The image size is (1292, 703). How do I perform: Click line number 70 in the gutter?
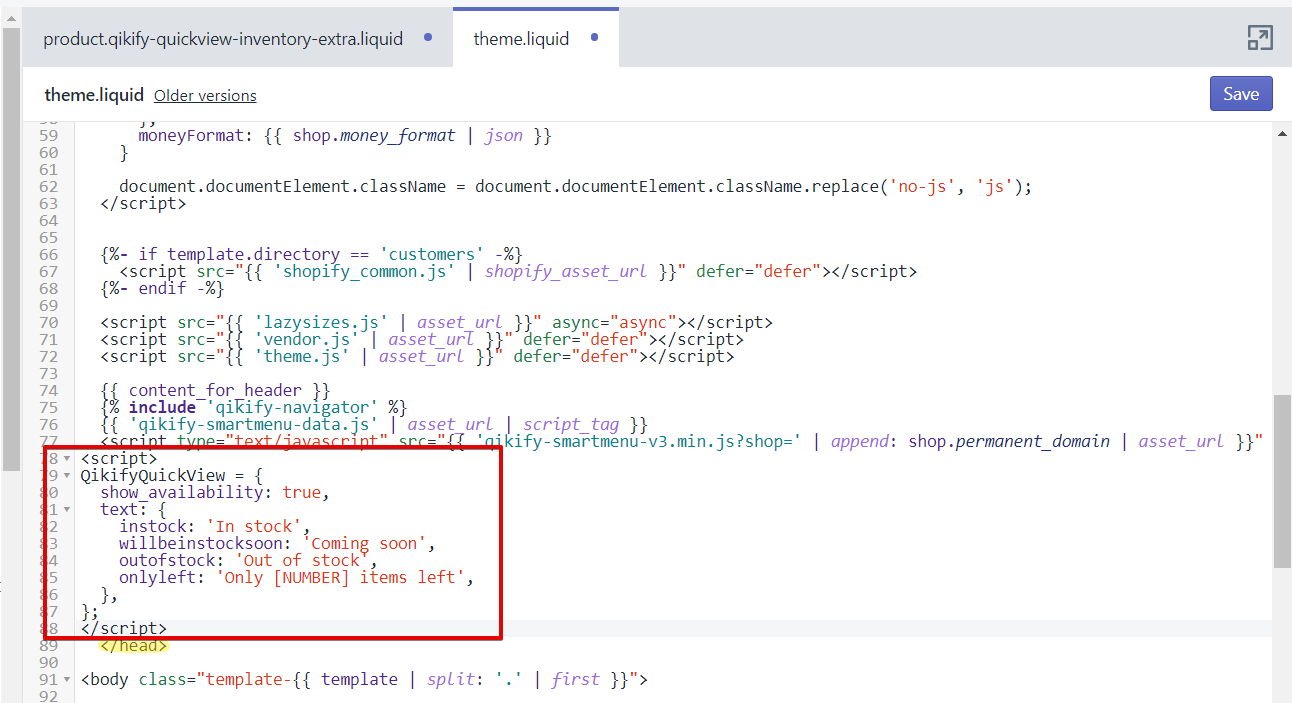coord(48,322)
